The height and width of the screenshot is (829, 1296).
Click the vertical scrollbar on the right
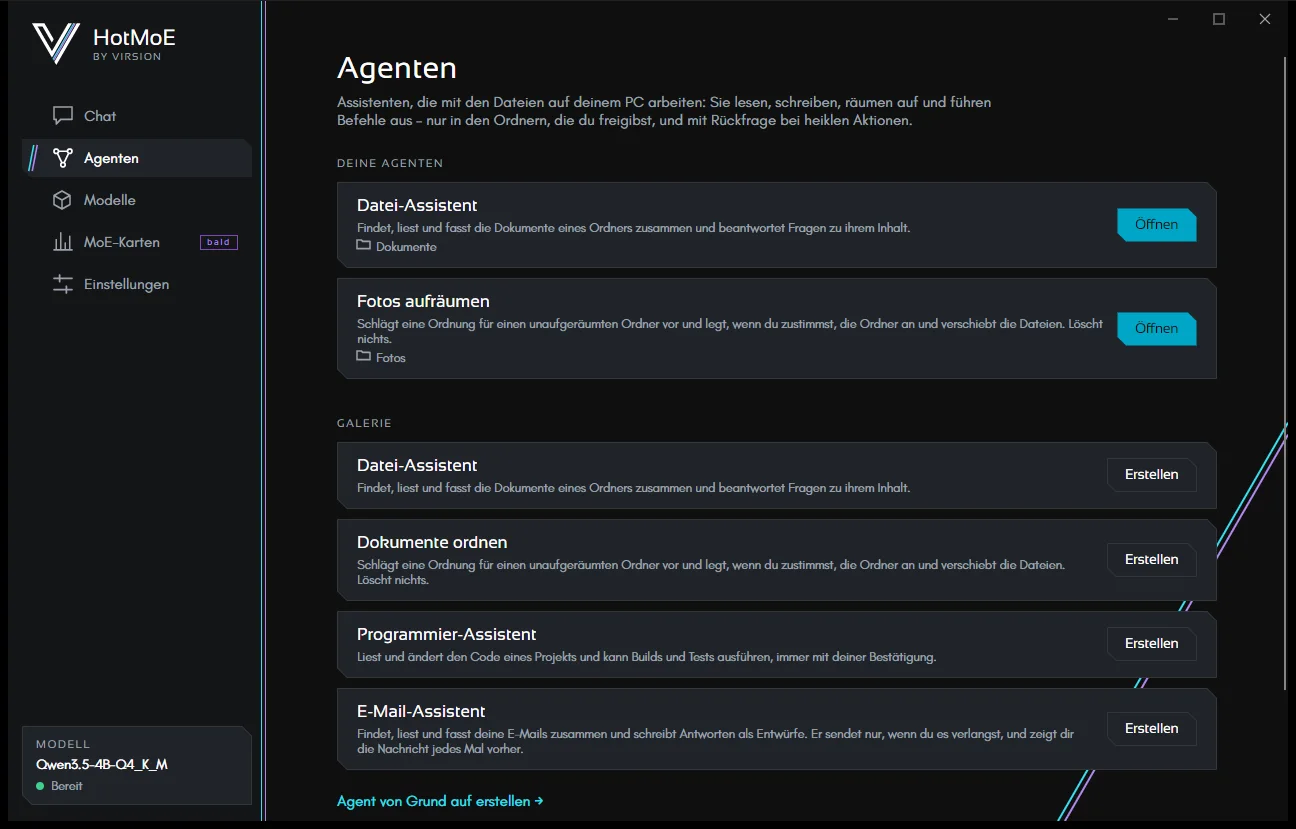tap(1286, 373)
